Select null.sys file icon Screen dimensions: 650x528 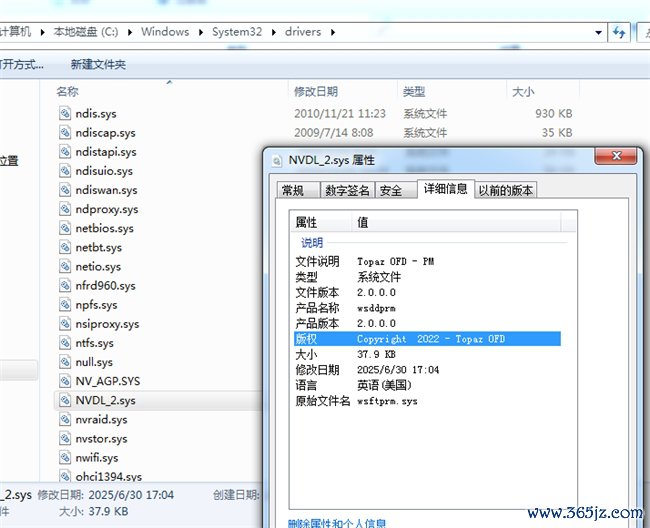65,361
